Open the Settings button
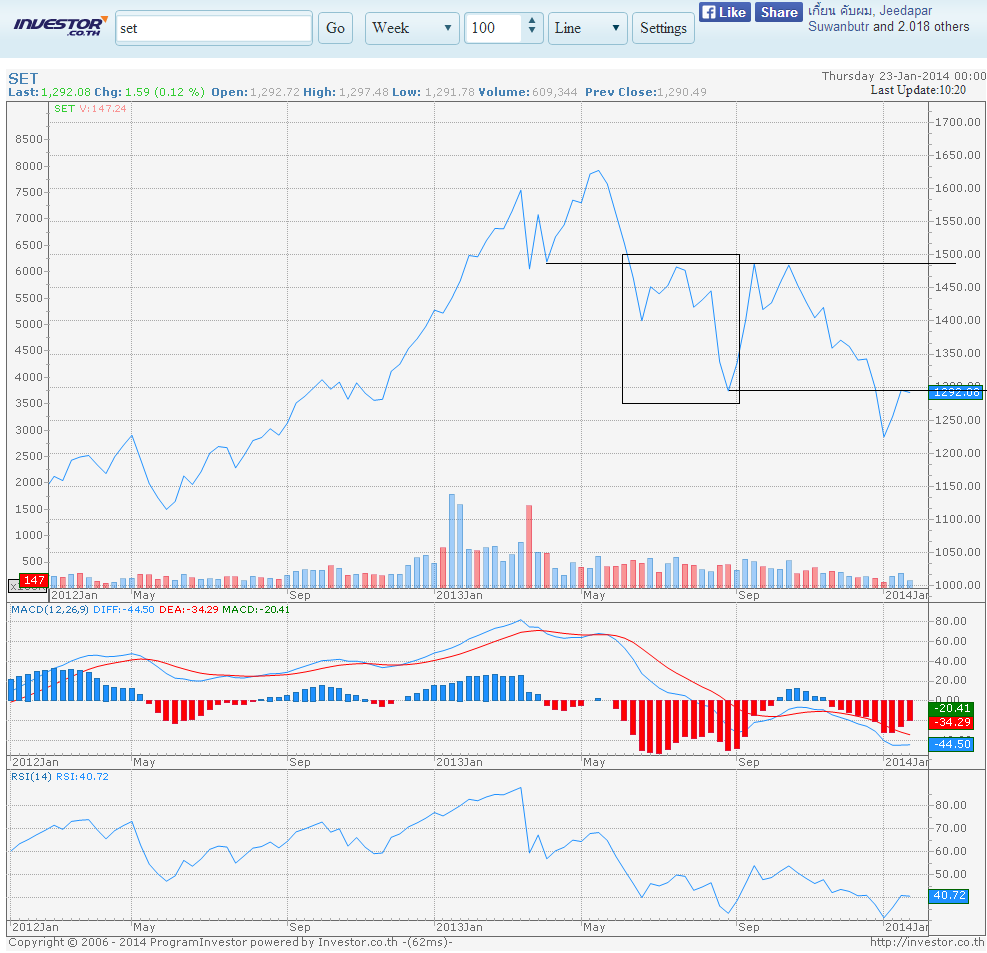This screenshot has width=987, height=953. (663, 28)
